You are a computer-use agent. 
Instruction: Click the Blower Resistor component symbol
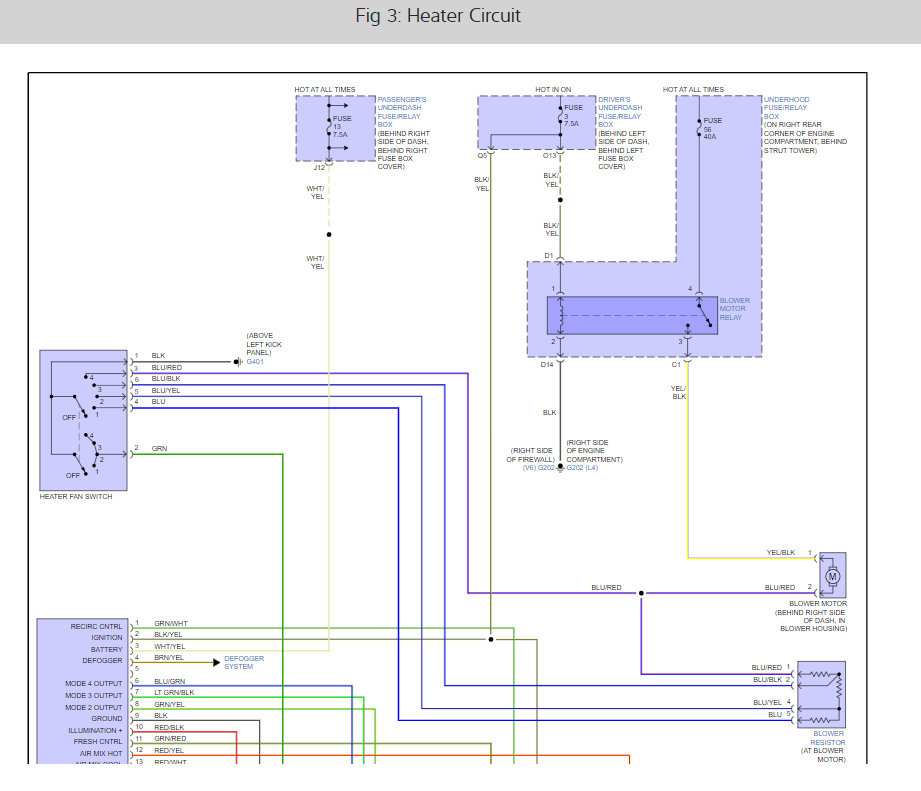click(x=821, y=695)
